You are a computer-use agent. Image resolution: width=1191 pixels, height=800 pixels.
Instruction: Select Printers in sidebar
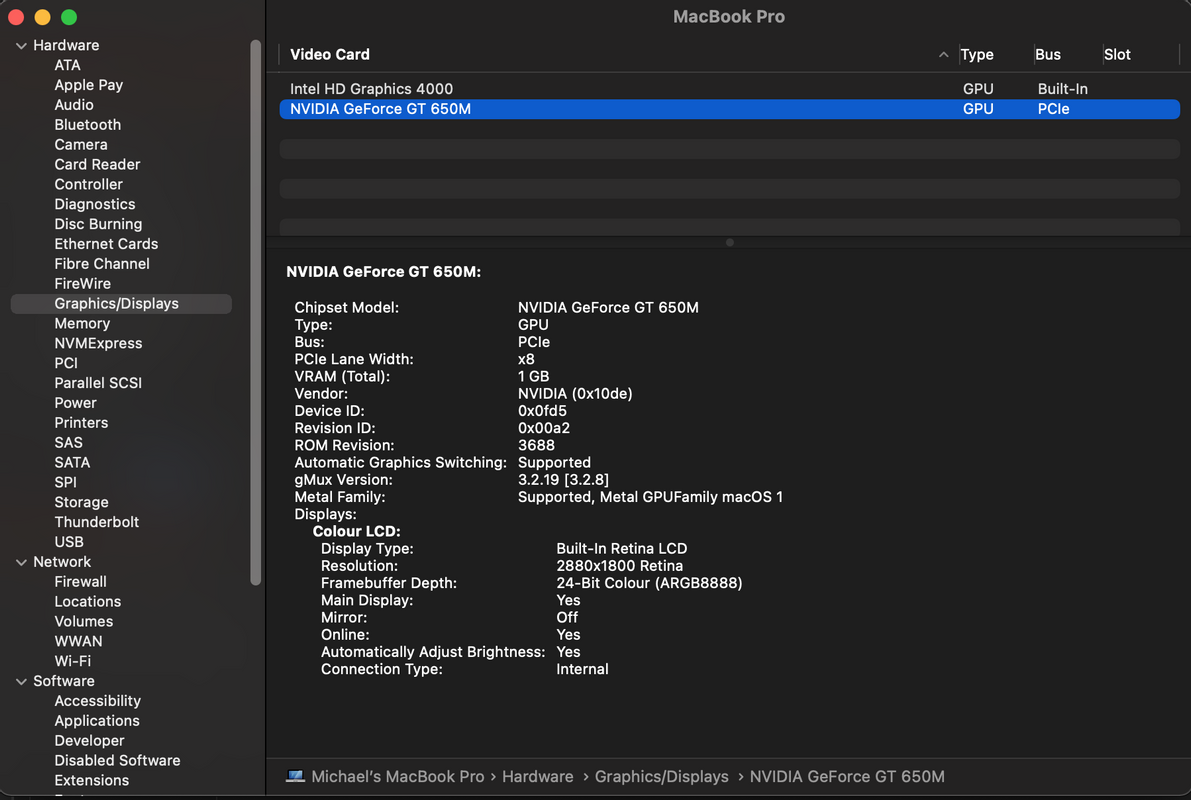pos(81,422)
